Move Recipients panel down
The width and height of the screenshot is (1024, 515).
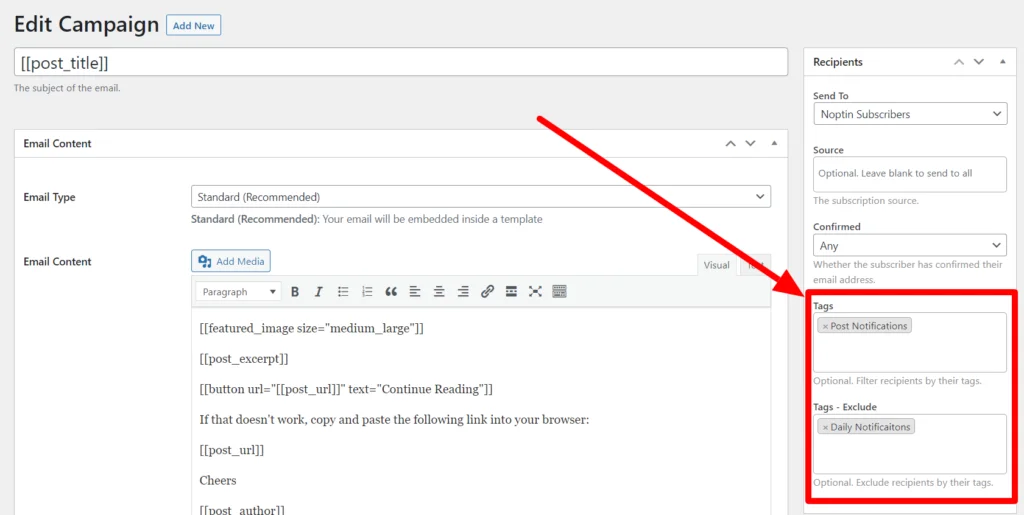click(x=978, y=62)
